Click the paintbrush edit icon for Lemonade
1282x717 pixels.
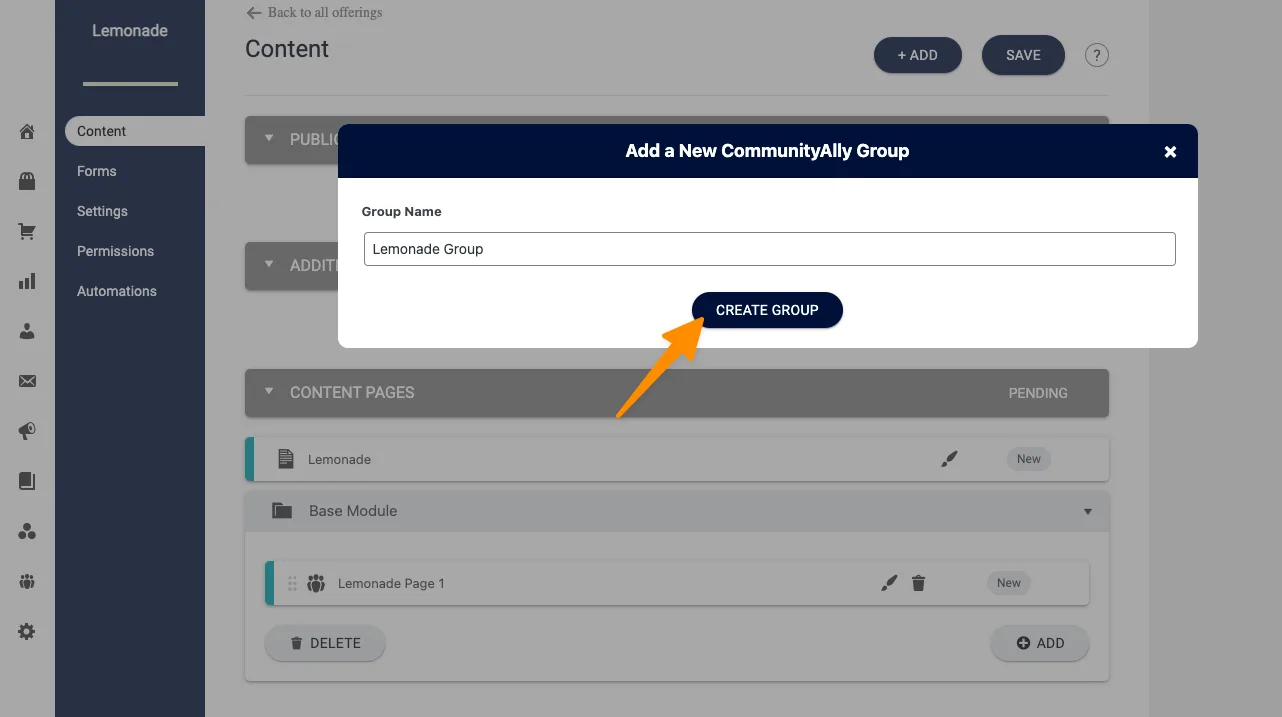(949, 459)
